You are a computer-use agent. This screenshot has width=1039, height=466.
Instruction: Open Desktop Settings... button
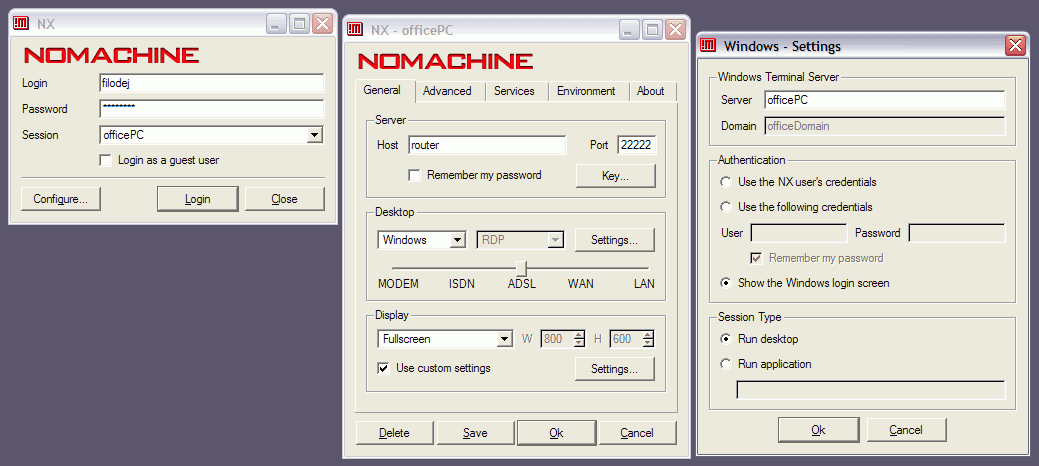(614, 240)
